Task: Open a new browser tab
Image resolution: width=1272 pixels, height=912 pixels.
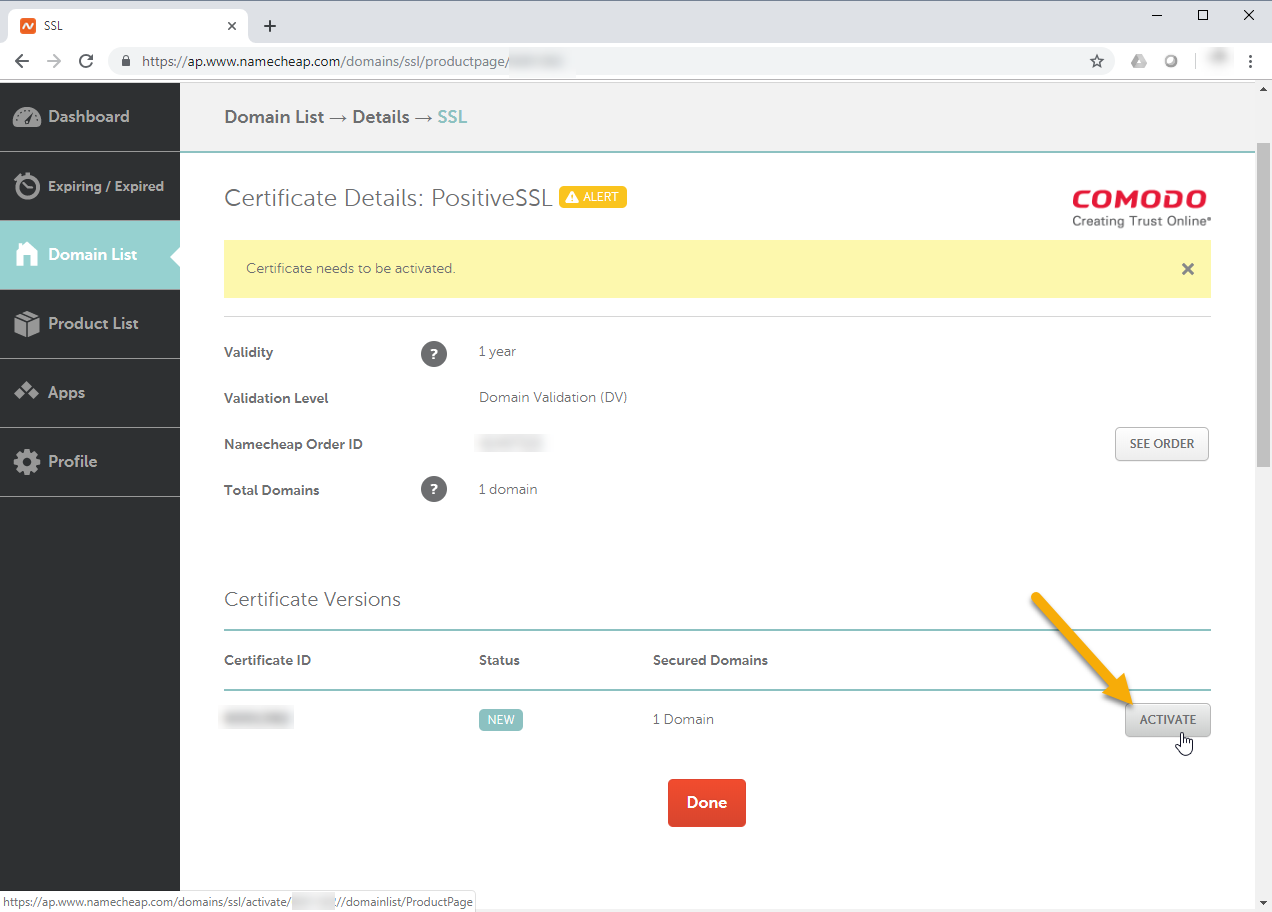Action: pos(270,26)
